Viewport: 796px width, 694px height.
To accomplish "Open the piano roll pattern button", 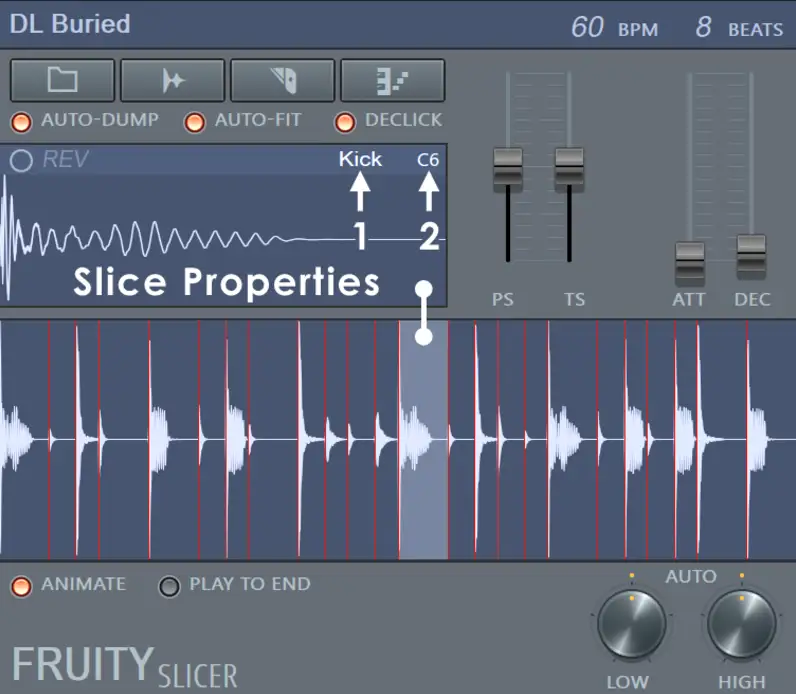I will (392, 80).
